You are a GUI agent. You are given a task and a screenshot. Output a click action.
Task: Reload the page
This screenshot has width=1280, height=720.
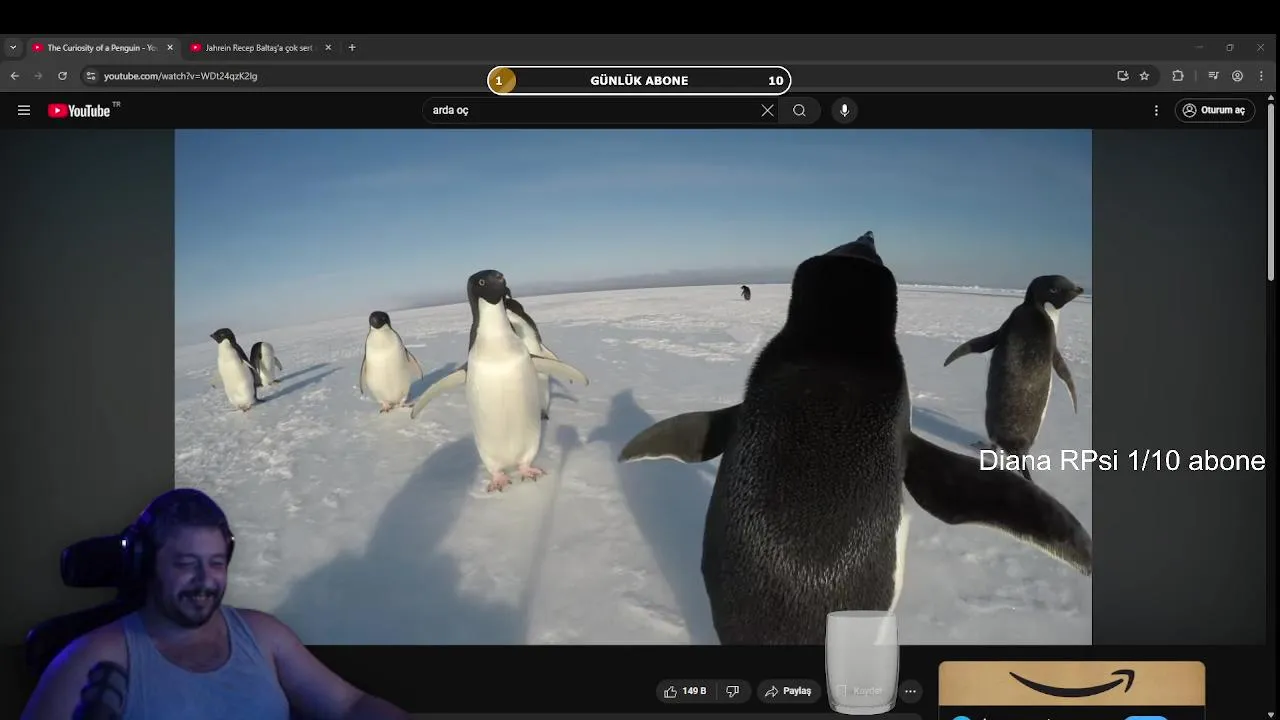click(x=62, y=76)
